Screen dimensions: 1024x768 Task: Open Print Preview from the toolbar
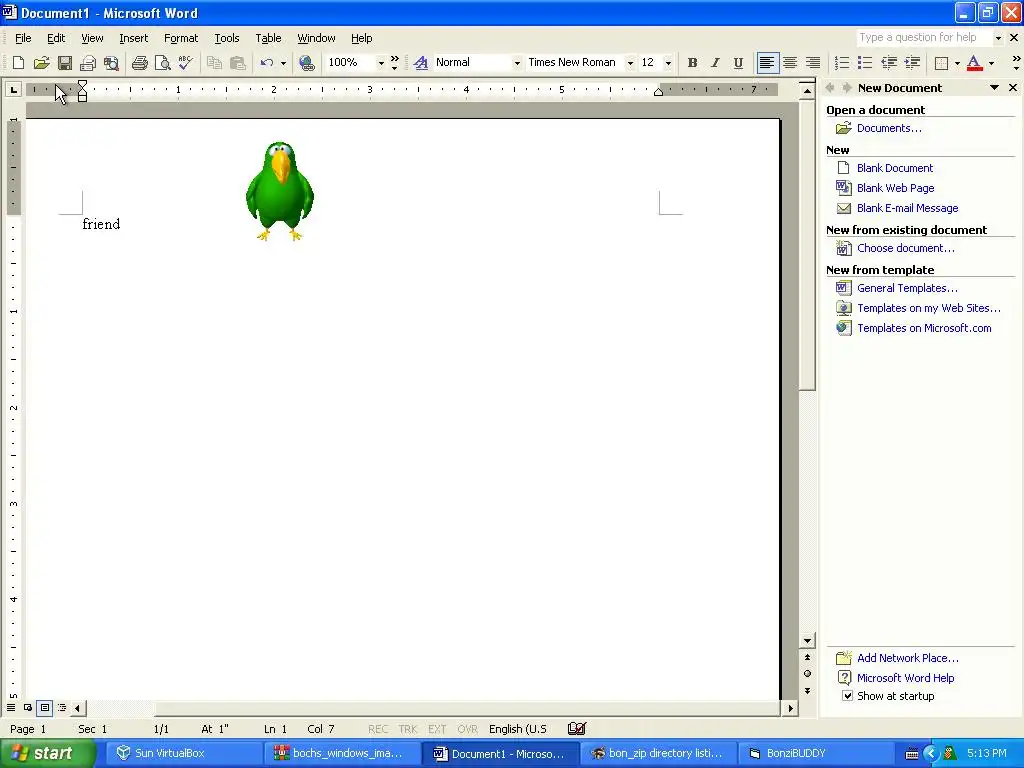coord(163,63)
